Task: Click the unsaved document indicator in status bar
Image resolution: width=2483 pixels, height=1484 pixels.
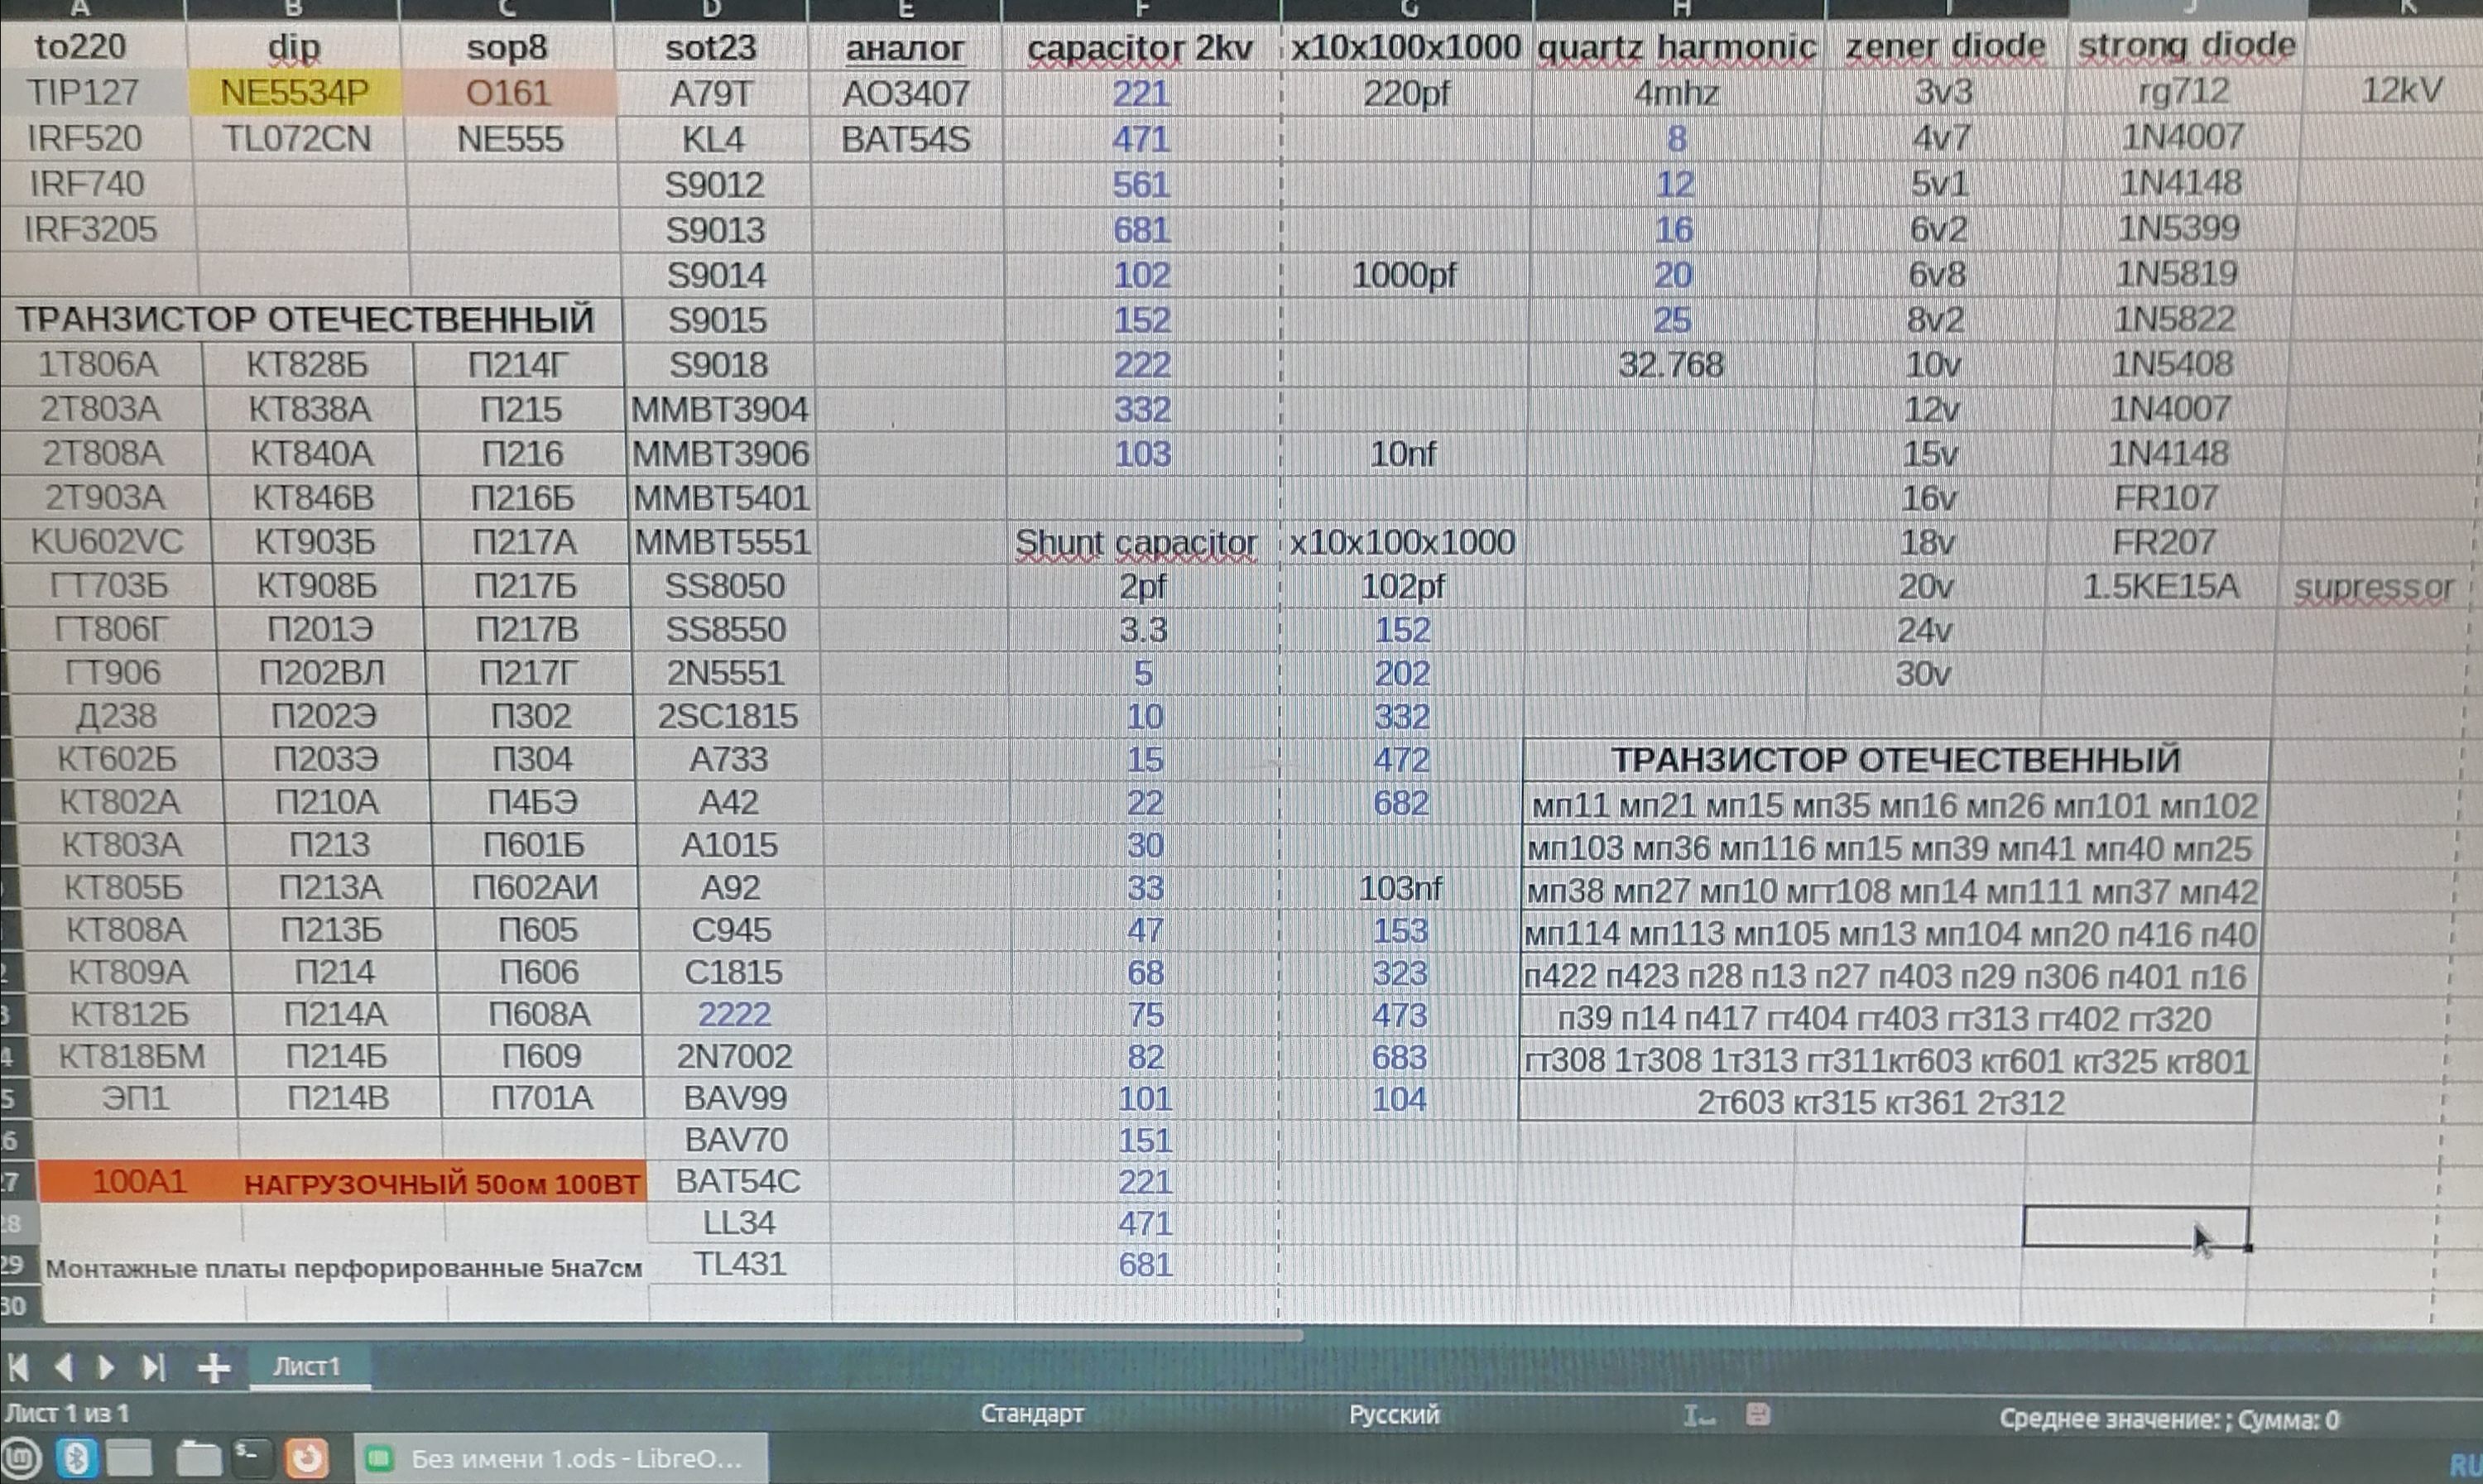Action: coord(1758,1415)
